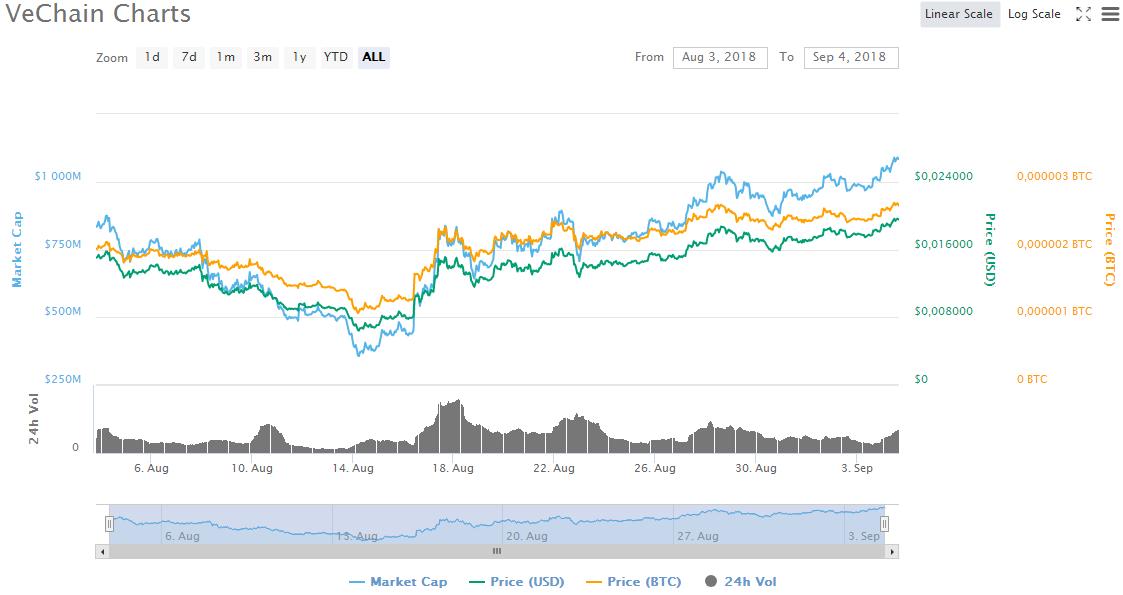Click the 30. Aug x-axis label
The height and width of the screenshot is (595, 1123).
[x=756, y=468]
